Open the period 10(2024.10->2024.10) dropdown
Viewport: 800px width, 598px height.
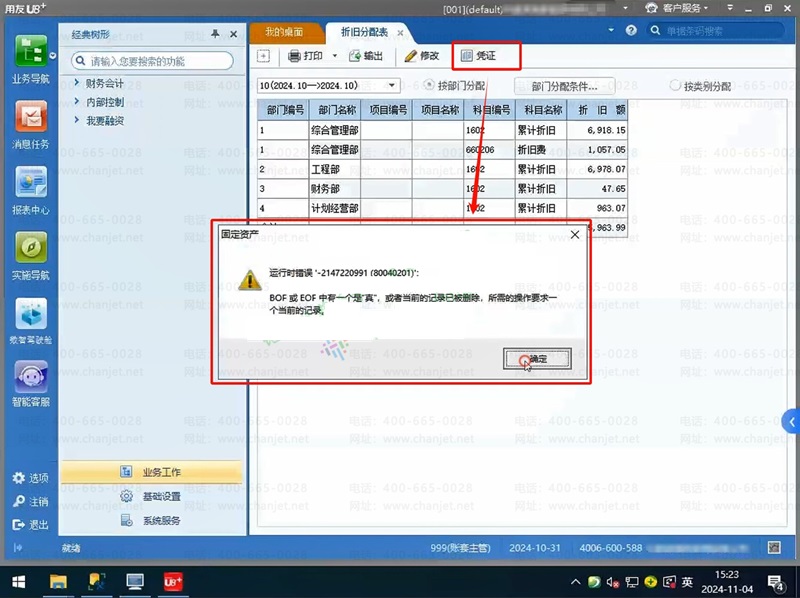tap(391, 85)
